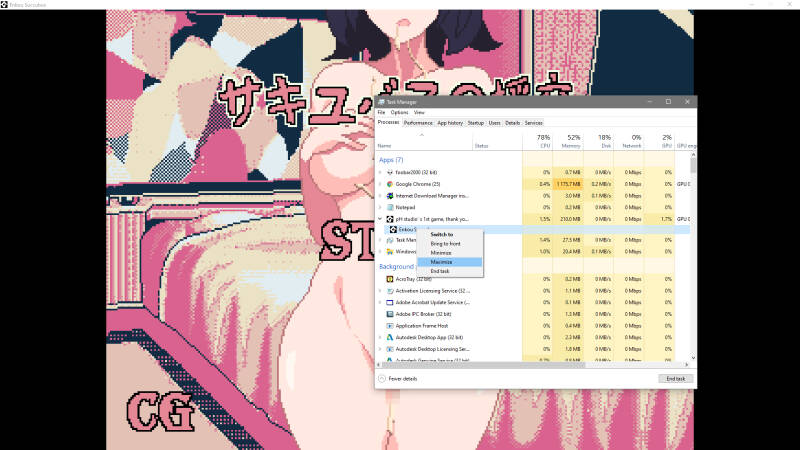Viewport: 800px width, 450px height.
Task: Click the Autodesk Desktop App icon
Action: tap(390, 338)
